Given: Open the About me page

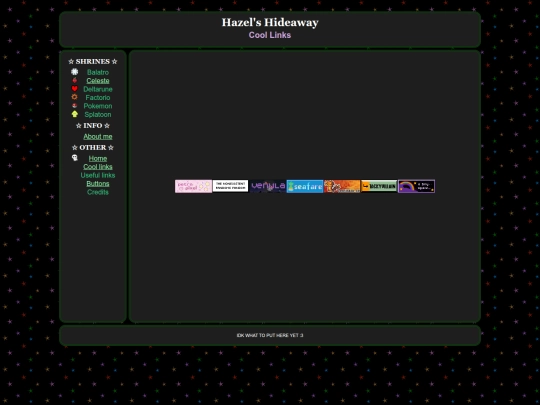Looking at the screenshot, I should point(98,136).
